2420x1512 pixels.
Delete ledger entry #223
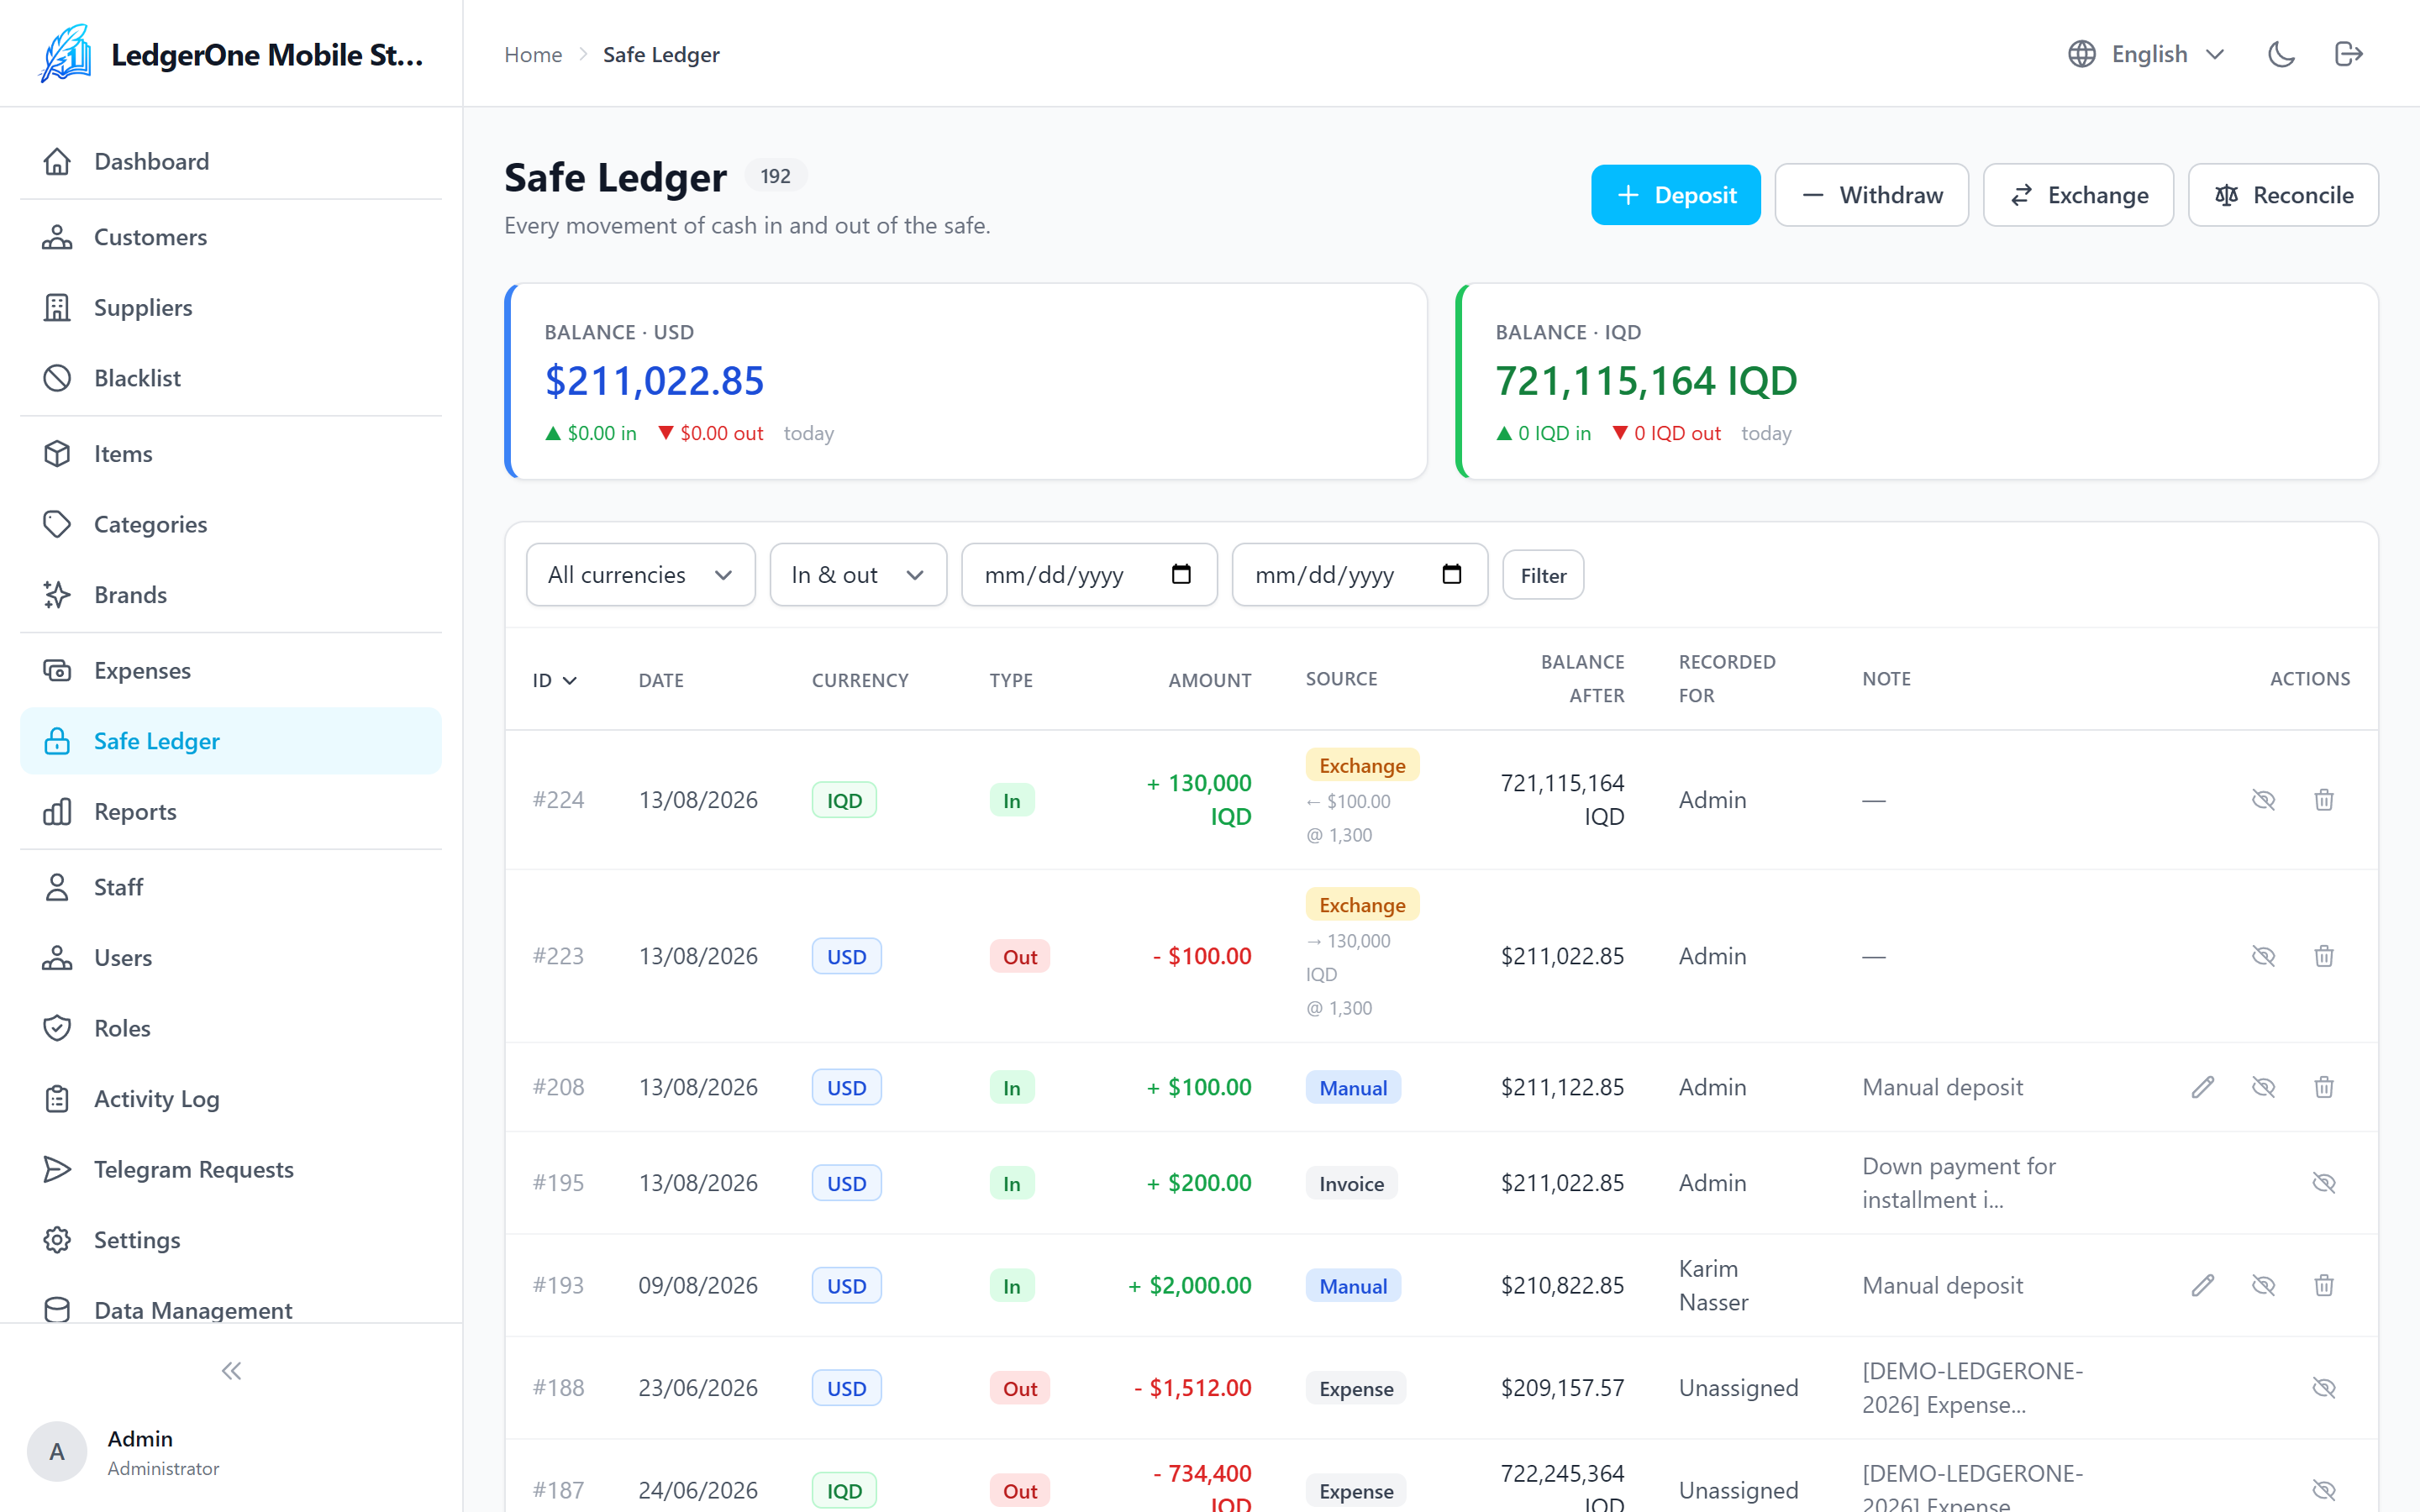[x=2323, y=955]
